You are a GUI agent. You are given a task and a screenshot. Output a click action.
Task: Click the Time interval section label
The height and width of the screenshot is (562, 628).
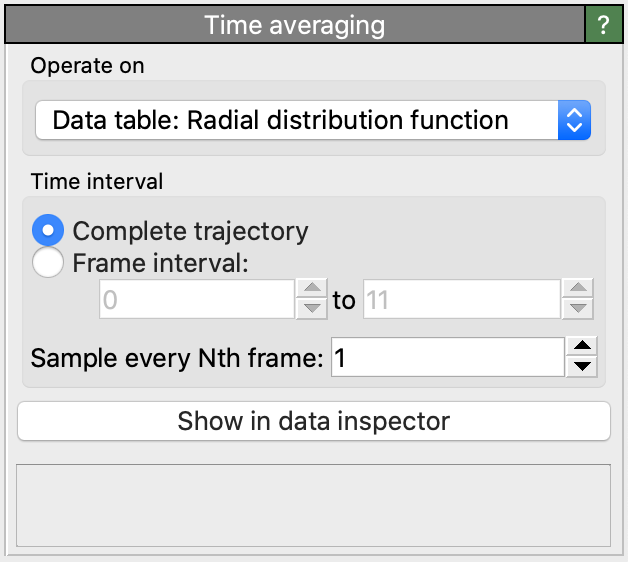coord(97,181)
